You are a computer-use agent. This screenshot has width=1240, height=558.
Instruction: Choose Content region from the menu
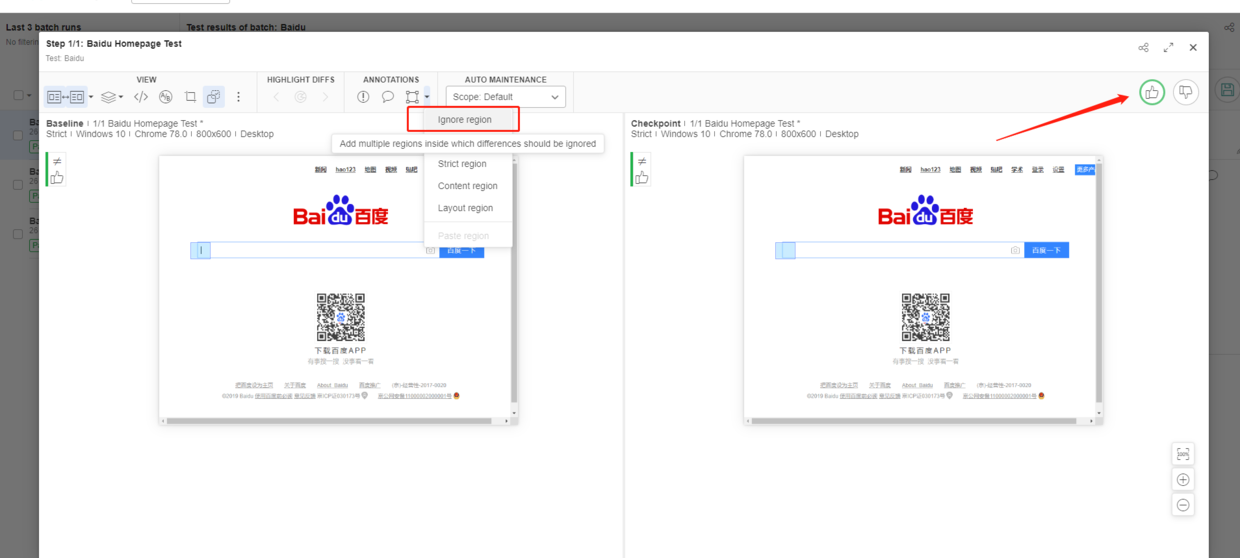click(467, 186)
